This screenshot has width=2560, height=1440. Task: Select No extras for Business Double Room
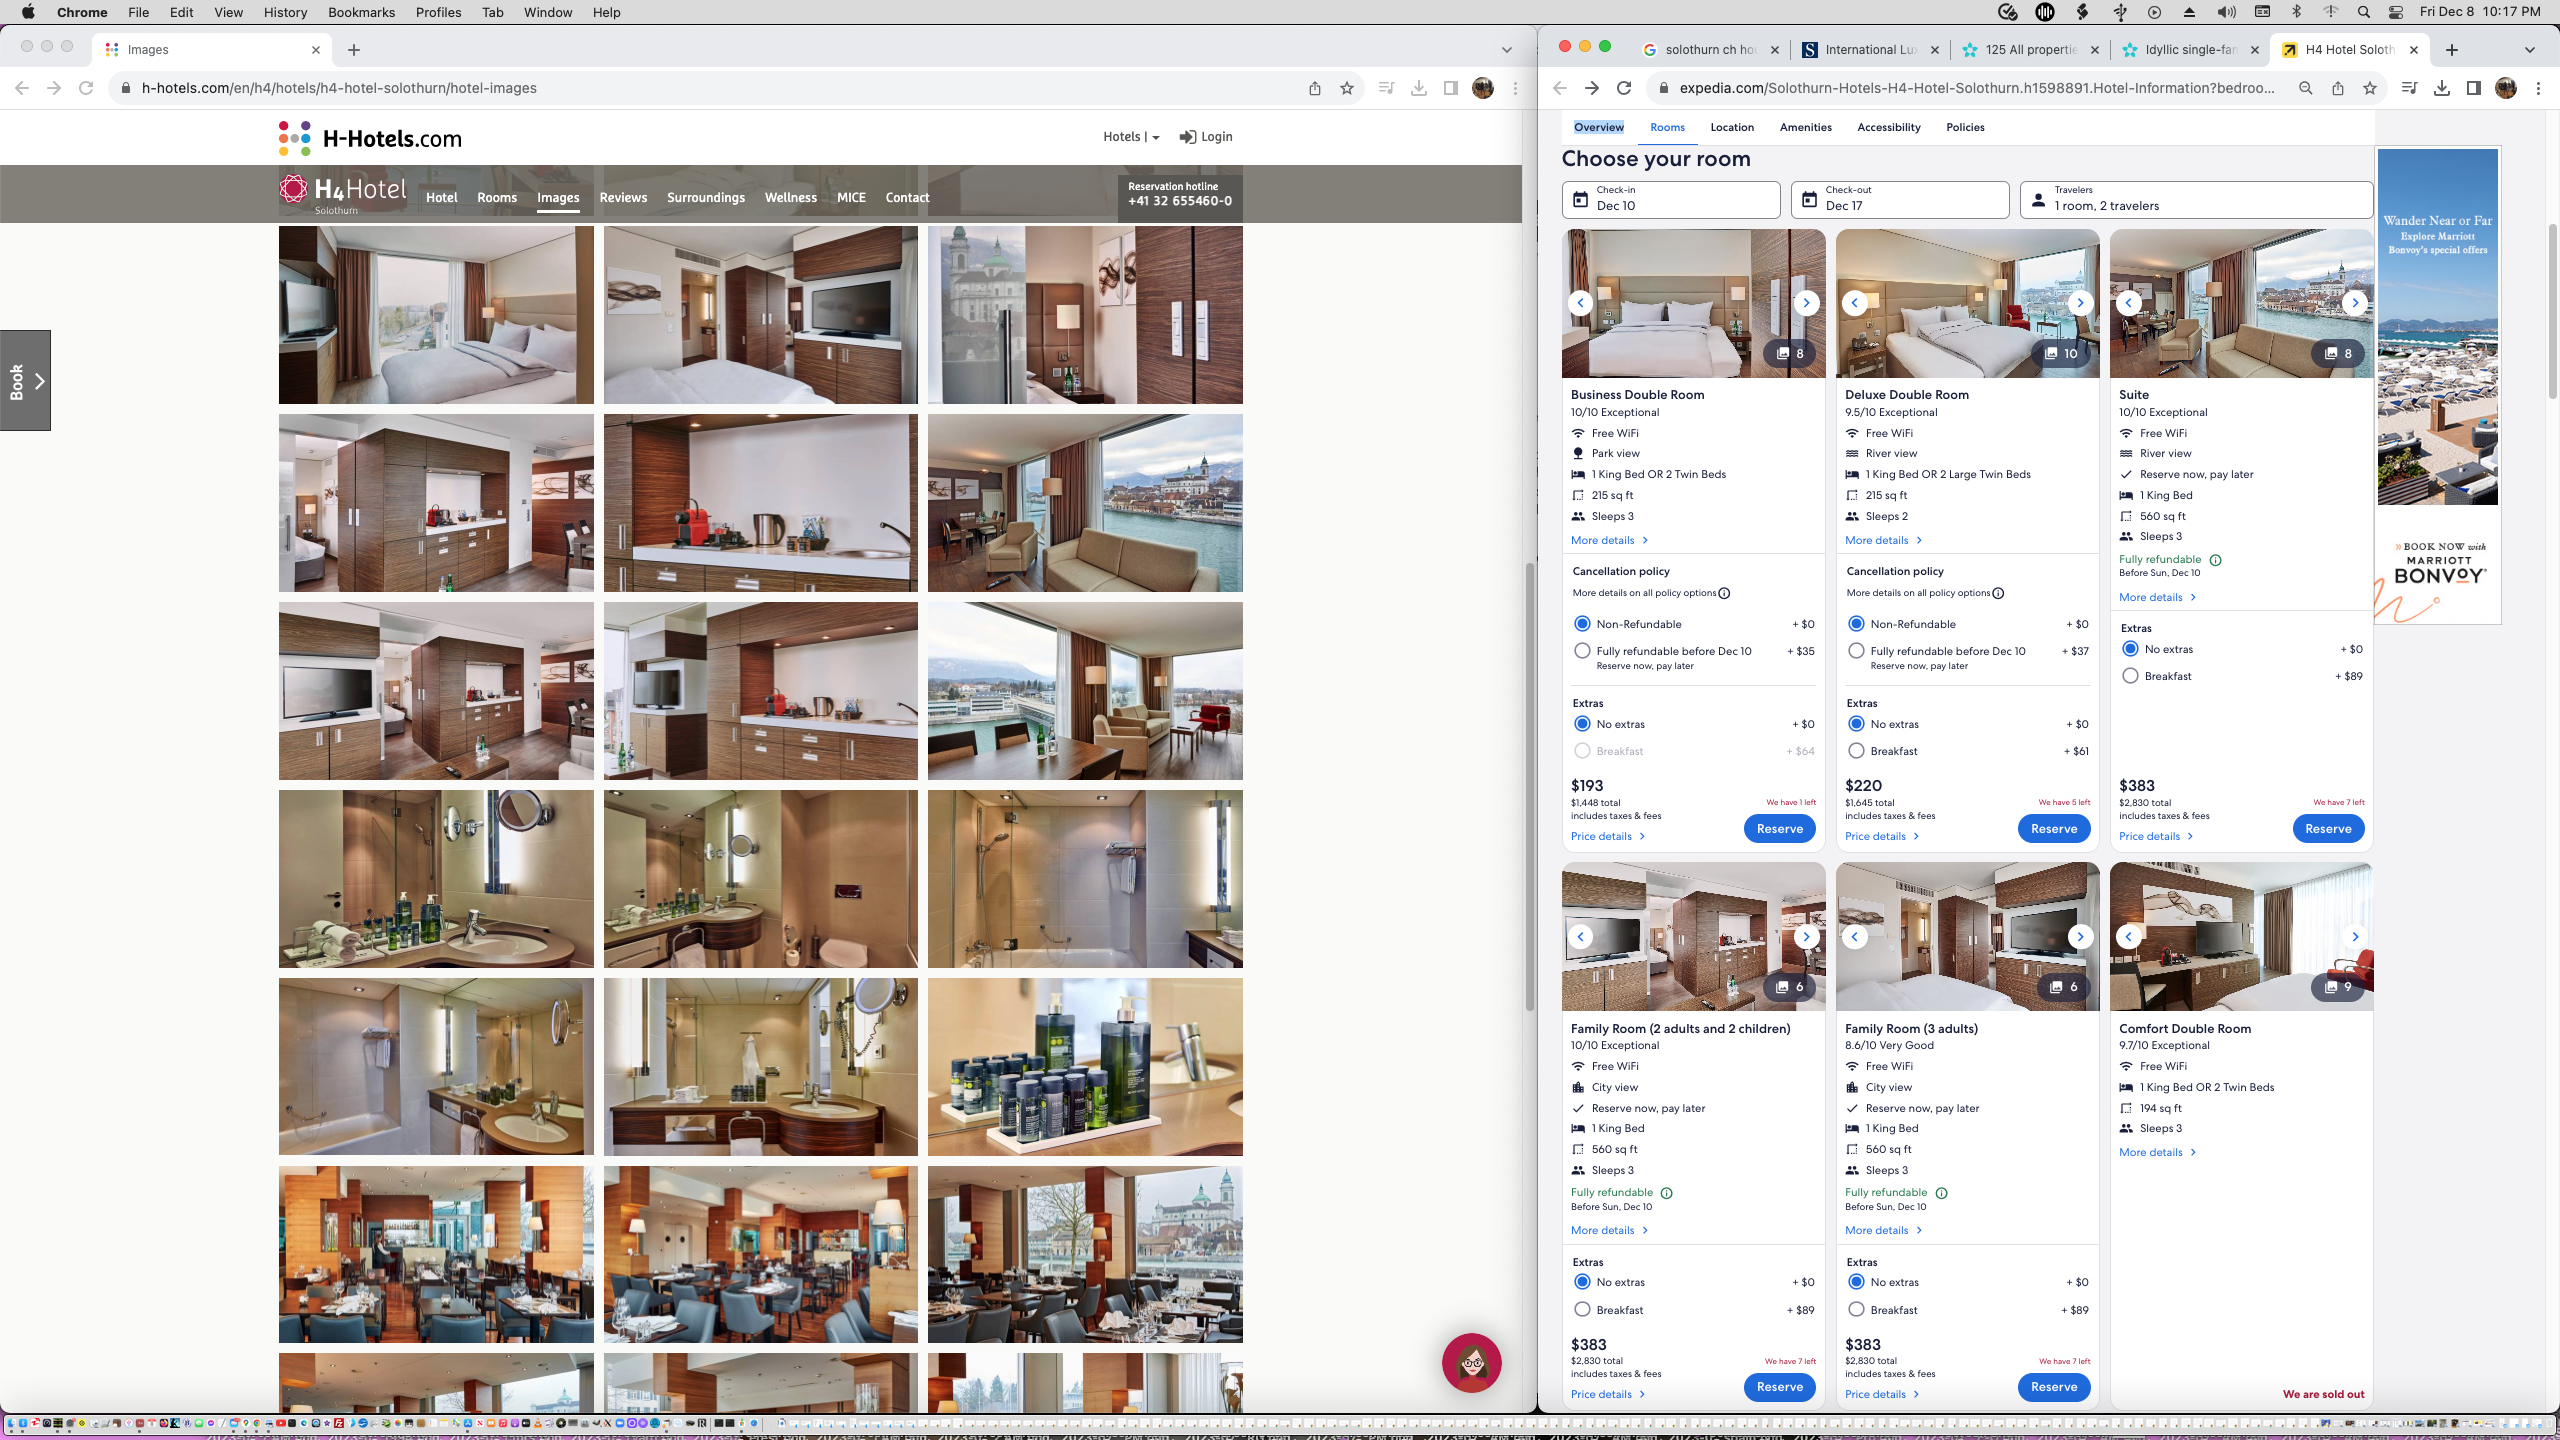pyautogui.click(x=1582, y=724)
